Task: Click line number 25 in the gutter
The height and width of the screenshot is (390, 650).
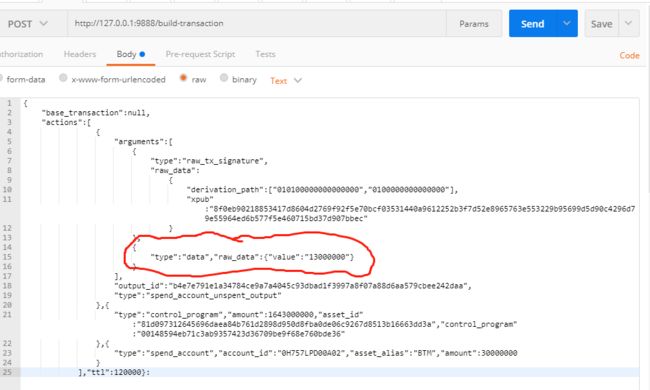Action: (7, 372)
